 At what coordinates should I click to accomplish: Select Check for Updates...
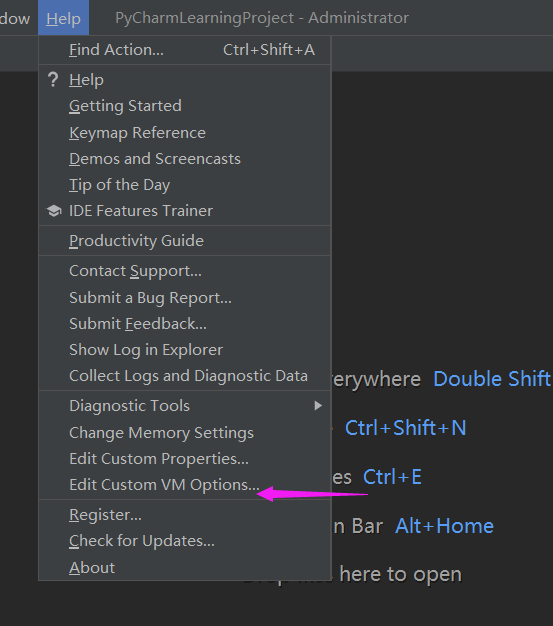184,541
